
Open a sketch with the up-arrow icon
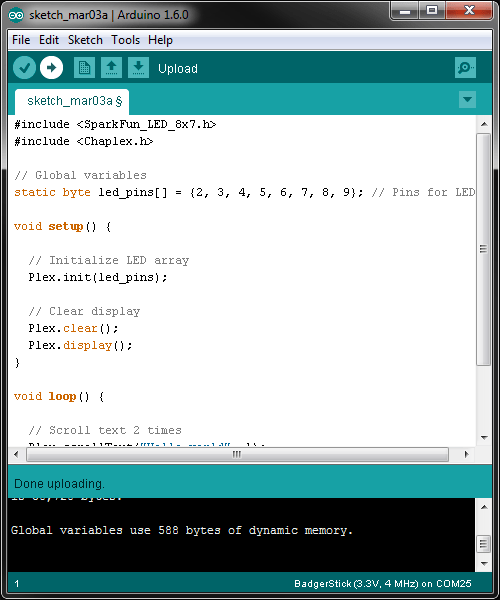coord(111,68)
